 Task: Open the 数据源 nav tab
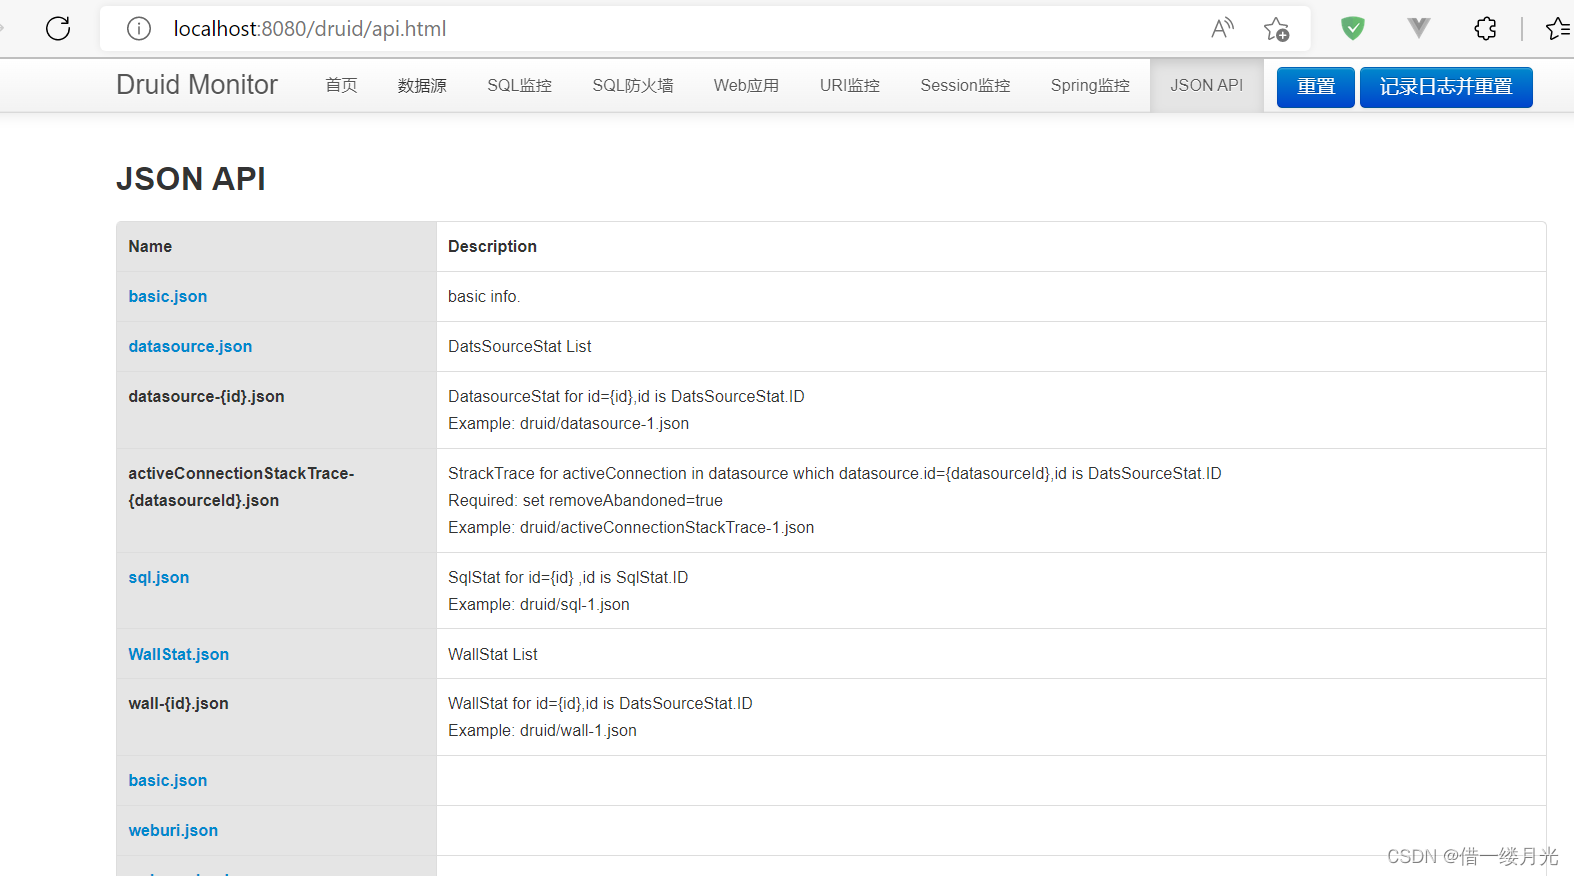(x=422, y=86)
